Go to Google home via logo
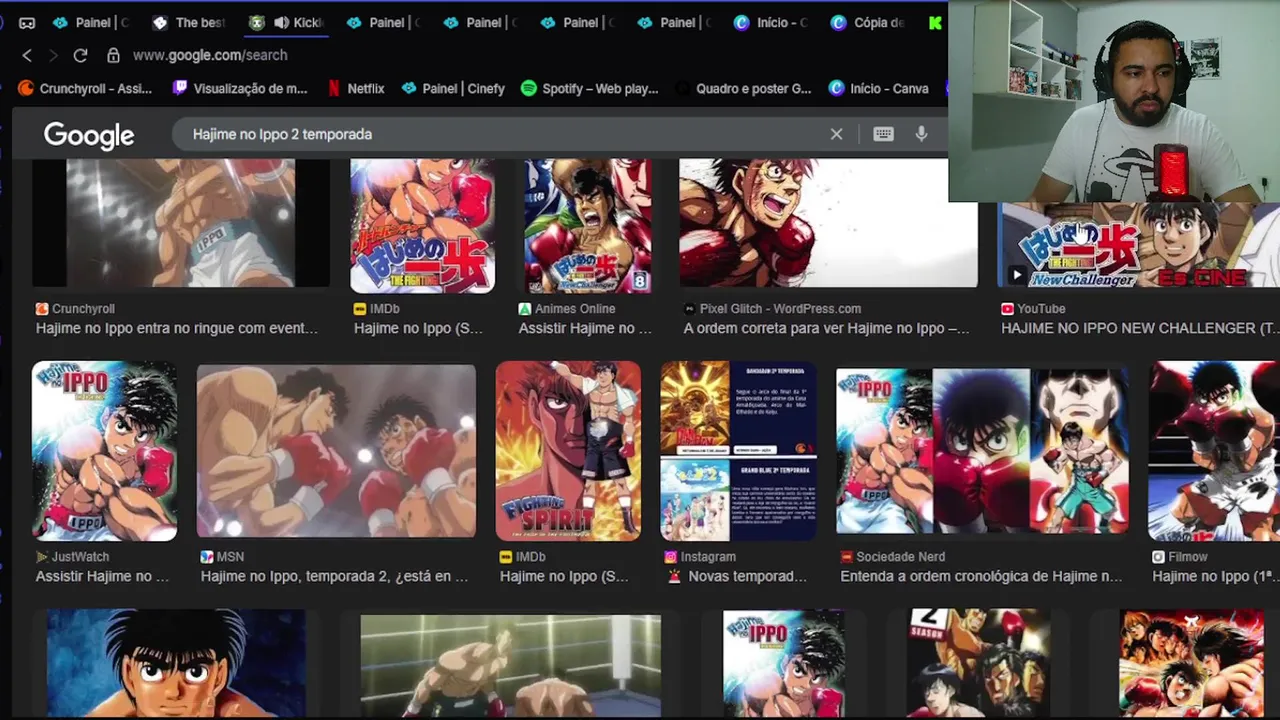The image size is (1280, 720). (89, 135)
